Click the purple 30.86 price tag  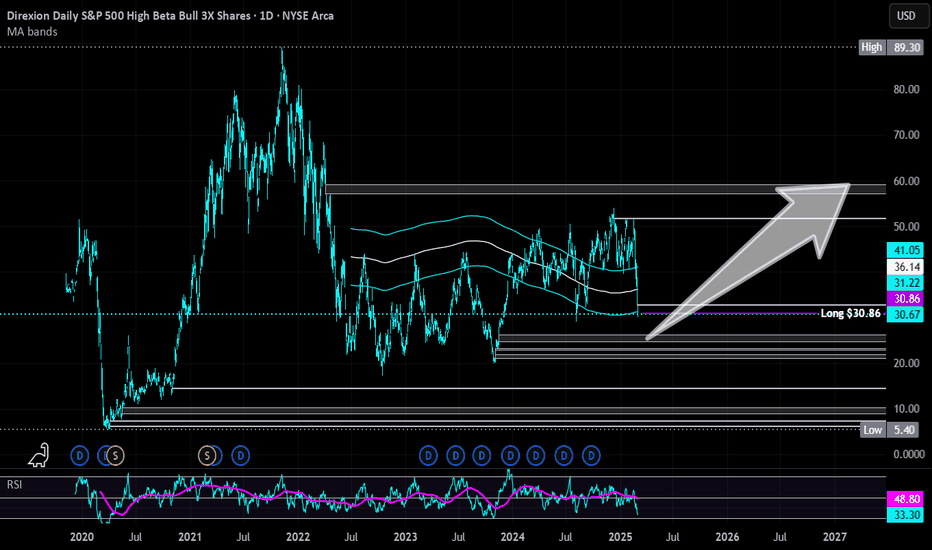[905, 298]
